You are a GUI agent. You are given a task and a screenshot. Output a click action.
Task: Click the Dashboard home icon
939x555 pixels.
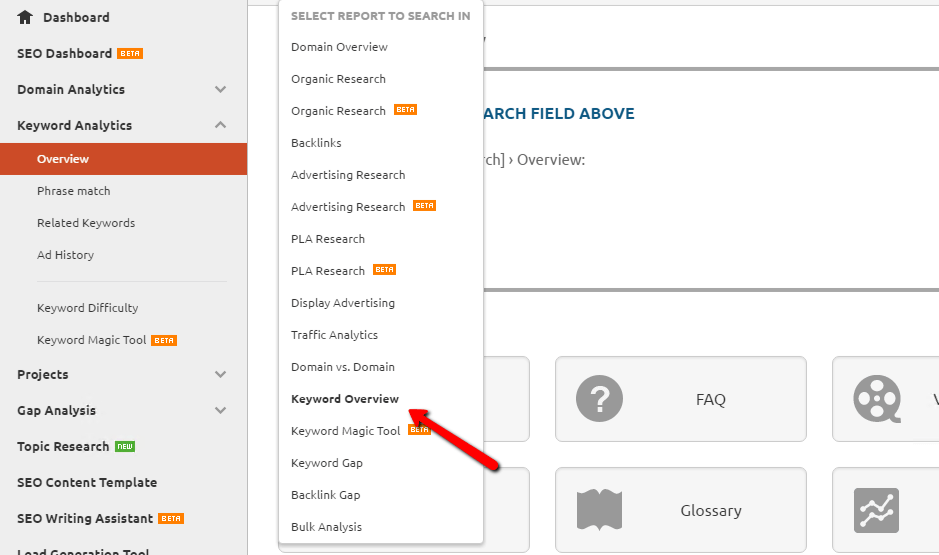pyautogui.click(x=25, y=17)
